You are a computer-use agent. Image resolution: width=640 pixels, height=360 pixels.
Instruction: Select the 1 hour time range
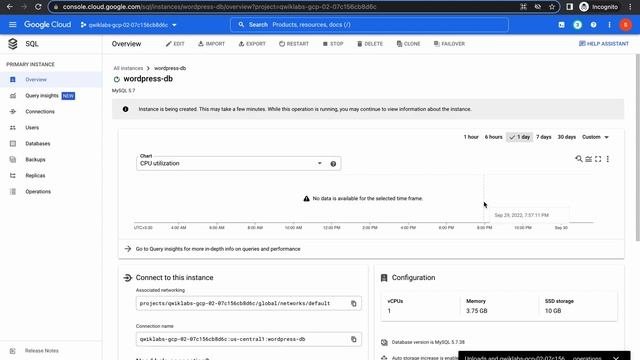471,137
